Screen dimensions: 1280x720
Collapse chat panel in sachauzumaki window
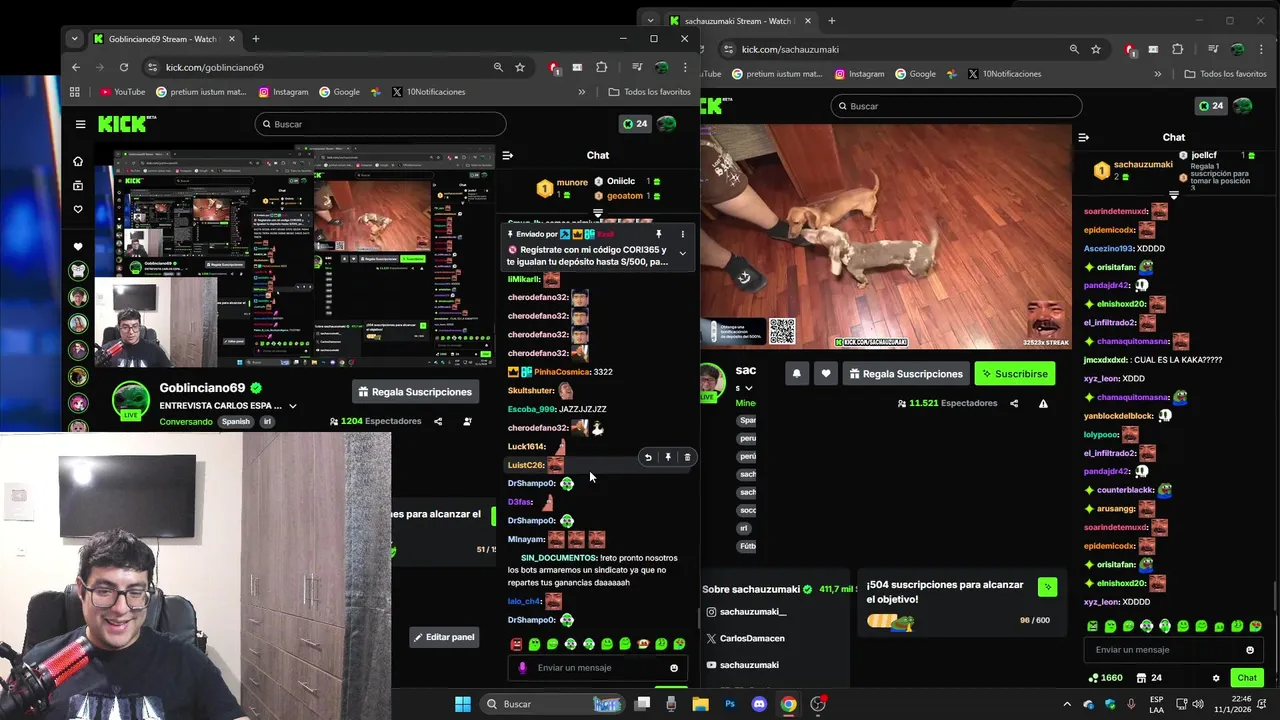(x=1083, y=137)
